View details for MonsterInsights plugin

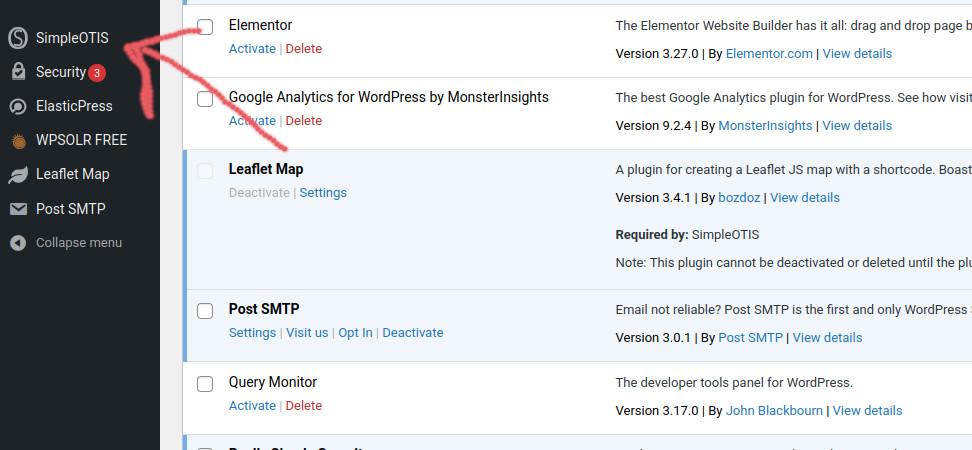click(x=857, y=126)
